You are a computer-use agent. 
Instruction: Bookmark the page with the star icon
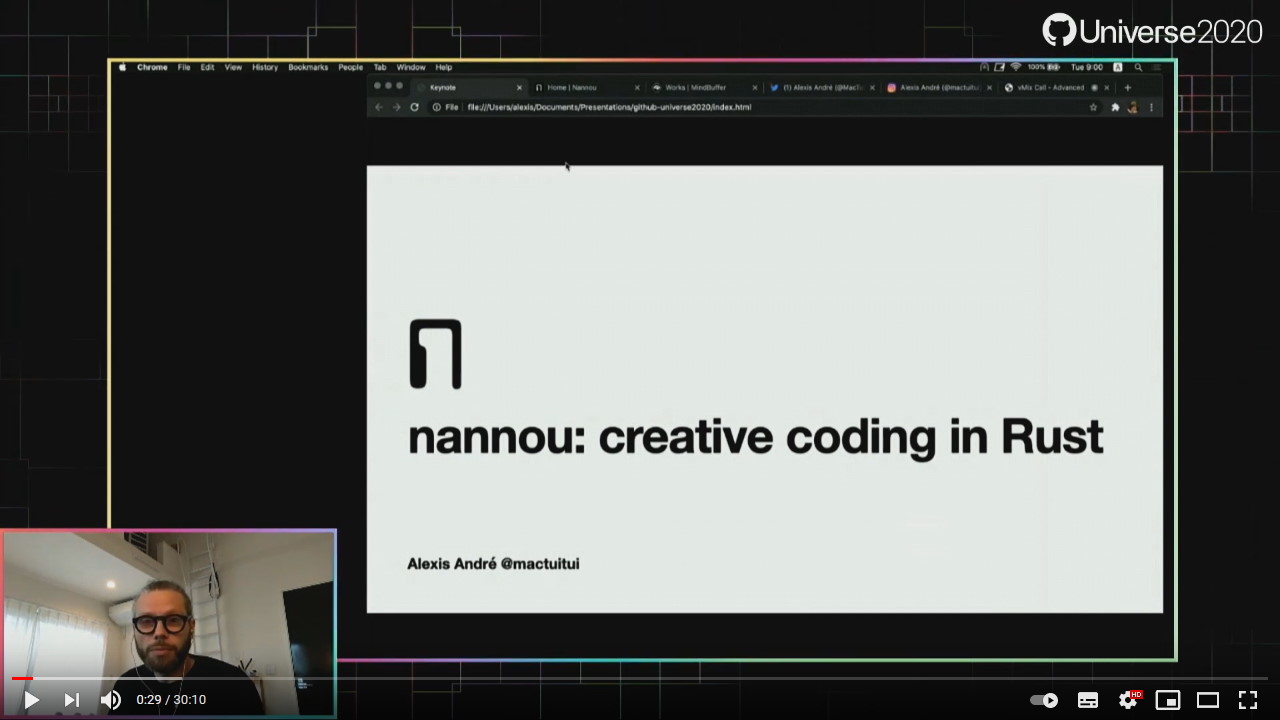pyautogui.click(x=1093, y=107)
